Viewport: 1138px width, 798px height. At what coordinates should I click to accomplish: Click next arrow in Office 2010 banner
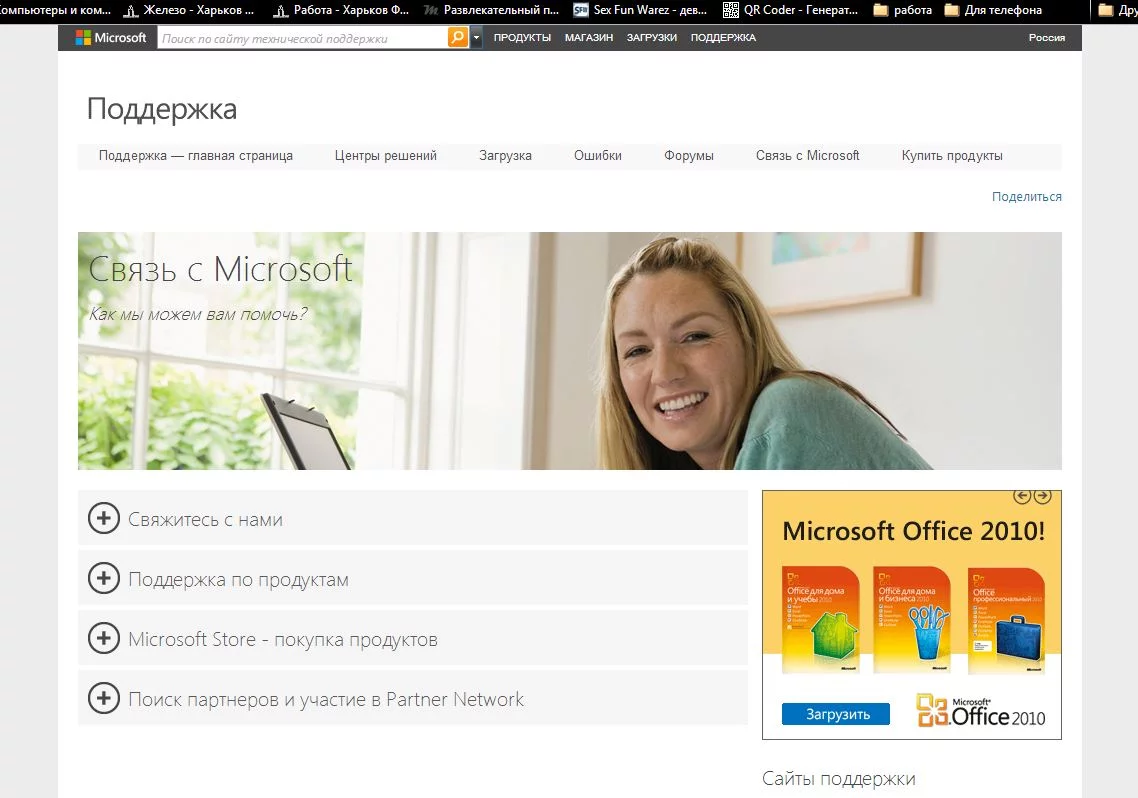pos(1042,496)
